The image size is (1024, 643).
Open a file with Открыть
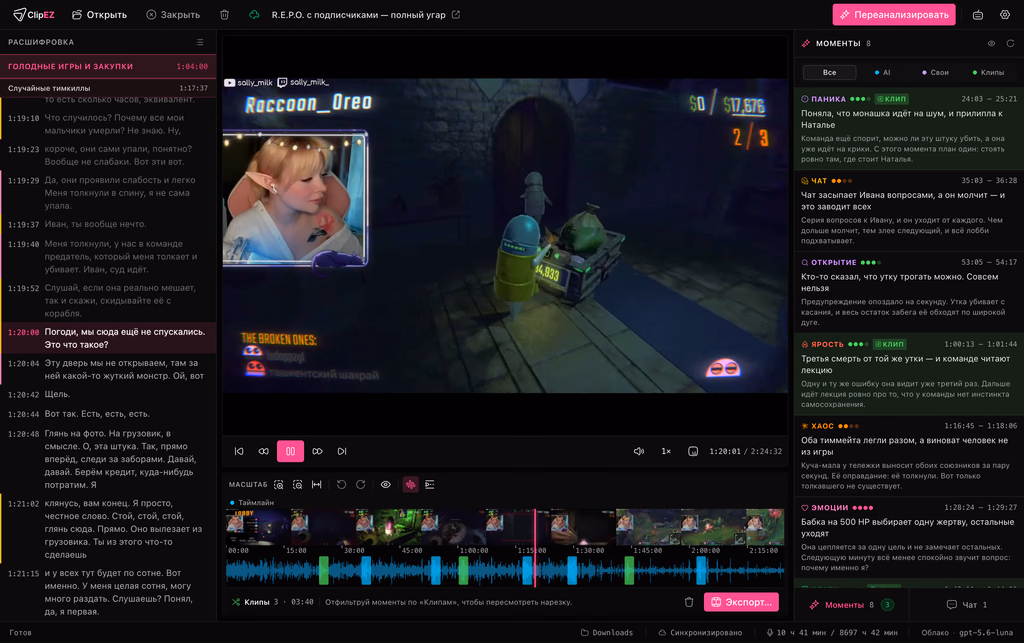[99, 14]
